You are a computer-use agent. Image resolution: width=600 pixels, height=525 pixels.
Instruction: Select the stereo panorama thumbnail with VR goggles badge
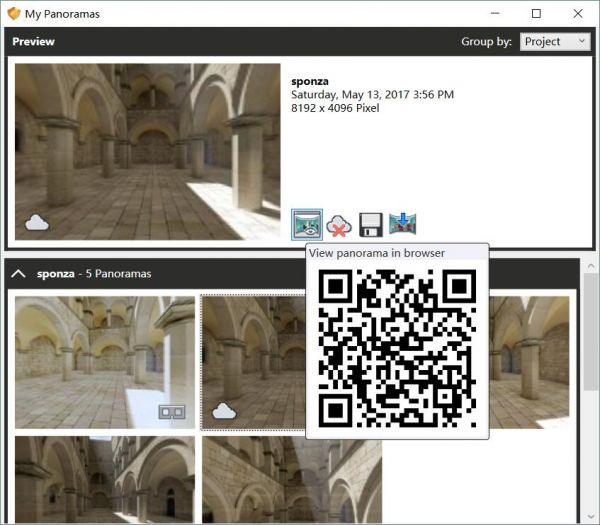point(105,362)
